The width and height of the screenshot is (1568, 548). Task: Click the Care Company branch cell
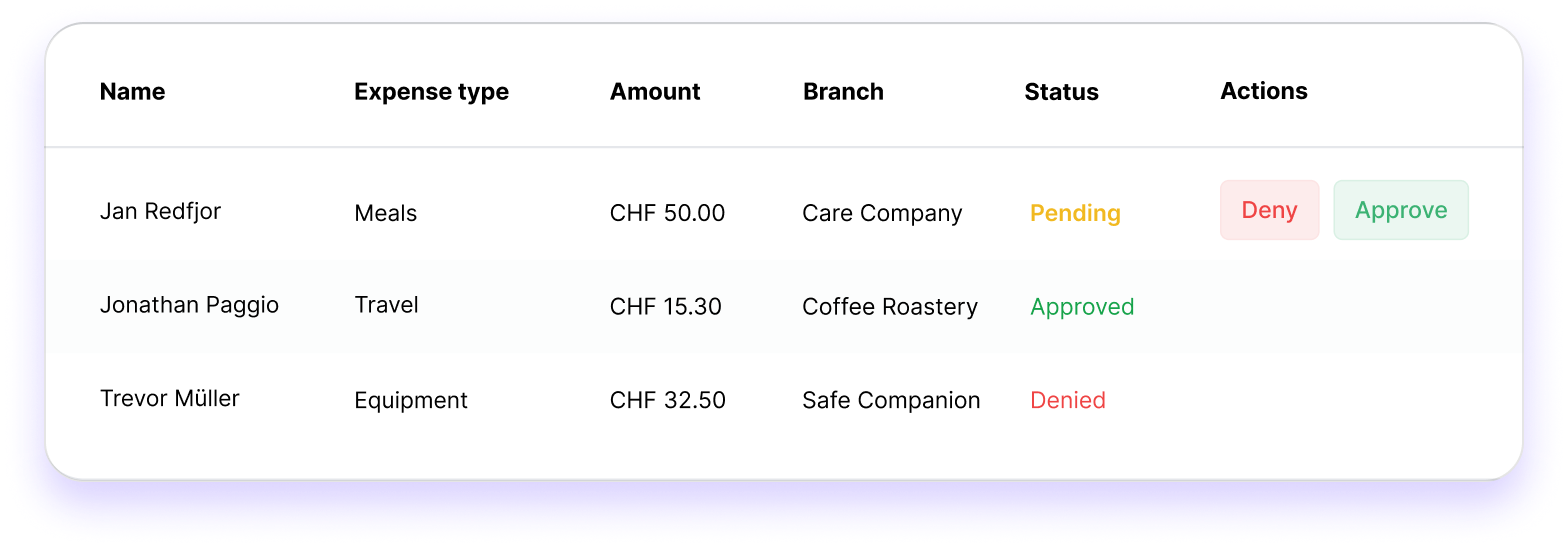pyautogui.click(x=882, y=213)
